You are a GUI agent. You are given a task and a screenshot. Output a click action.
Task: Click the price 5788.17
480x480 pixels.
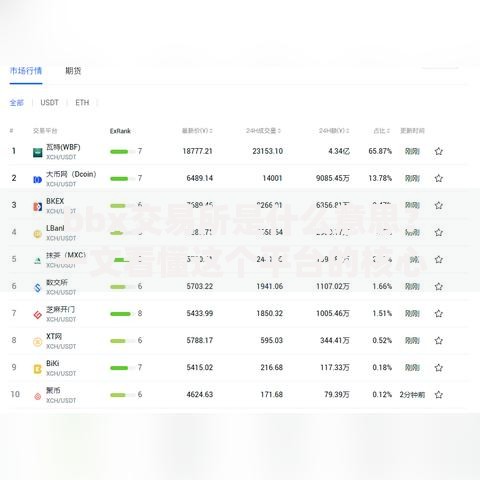(x=199, y=340)
